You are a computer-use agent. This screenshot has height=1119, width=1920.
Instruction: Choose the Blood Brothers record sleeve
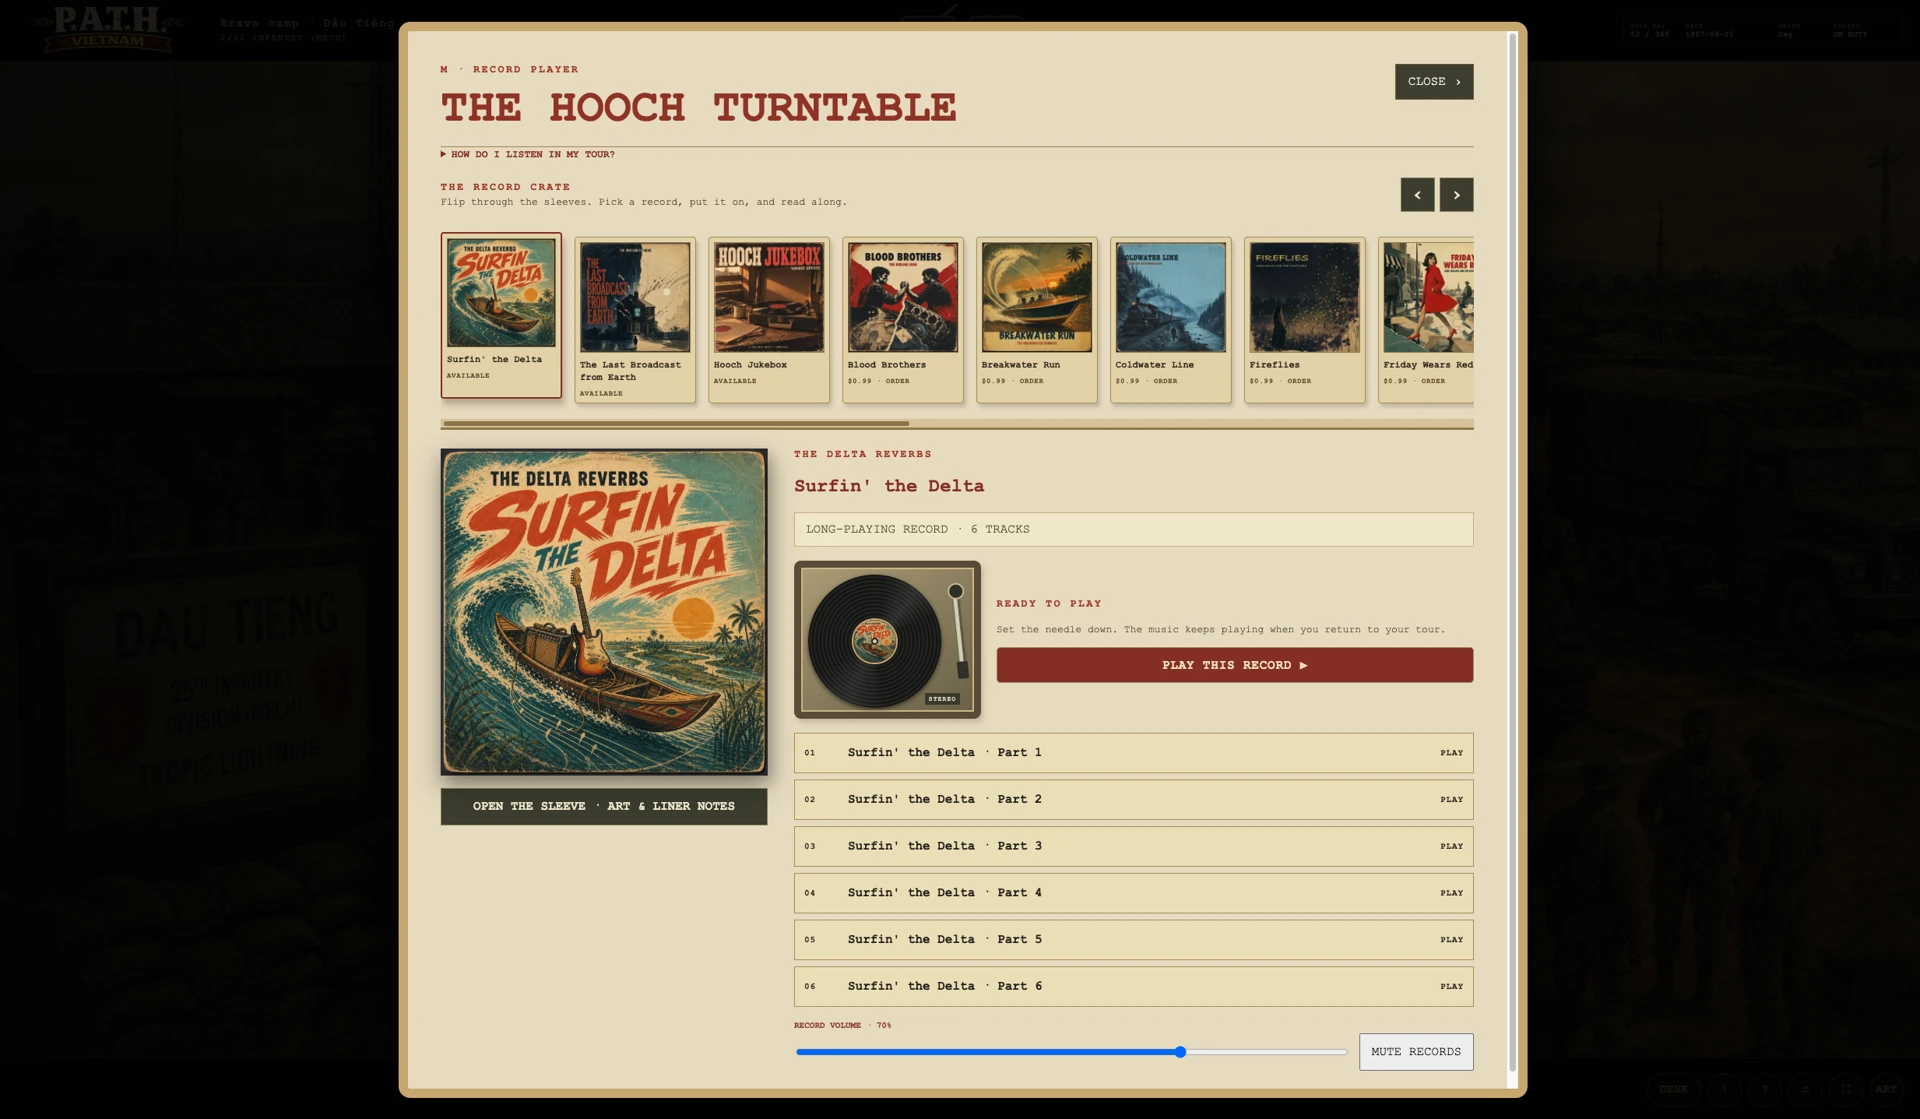tap(903, 320)
